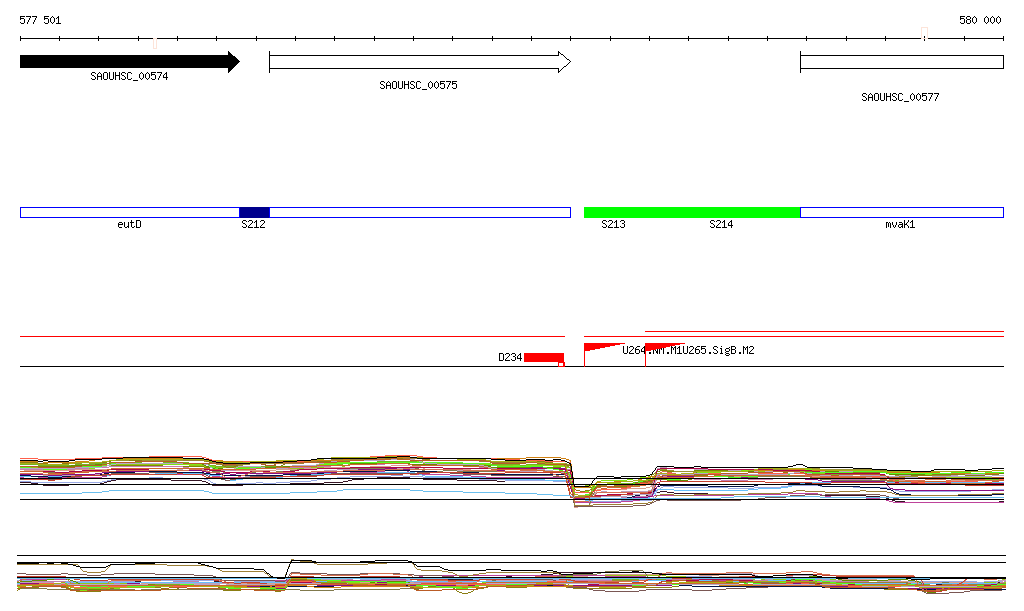Click the red D234 terminator block

point(543,357)
